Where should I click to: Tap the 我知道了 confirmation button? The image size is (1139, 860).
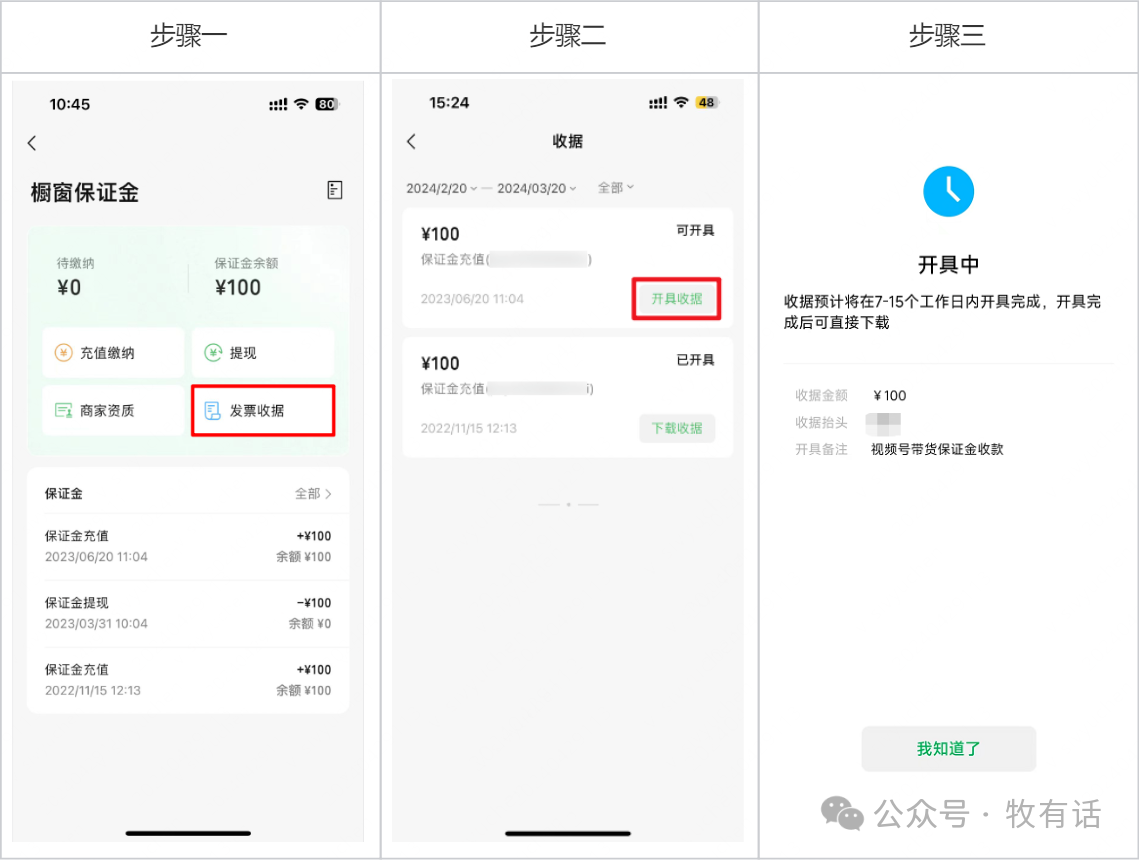point(948,749)
